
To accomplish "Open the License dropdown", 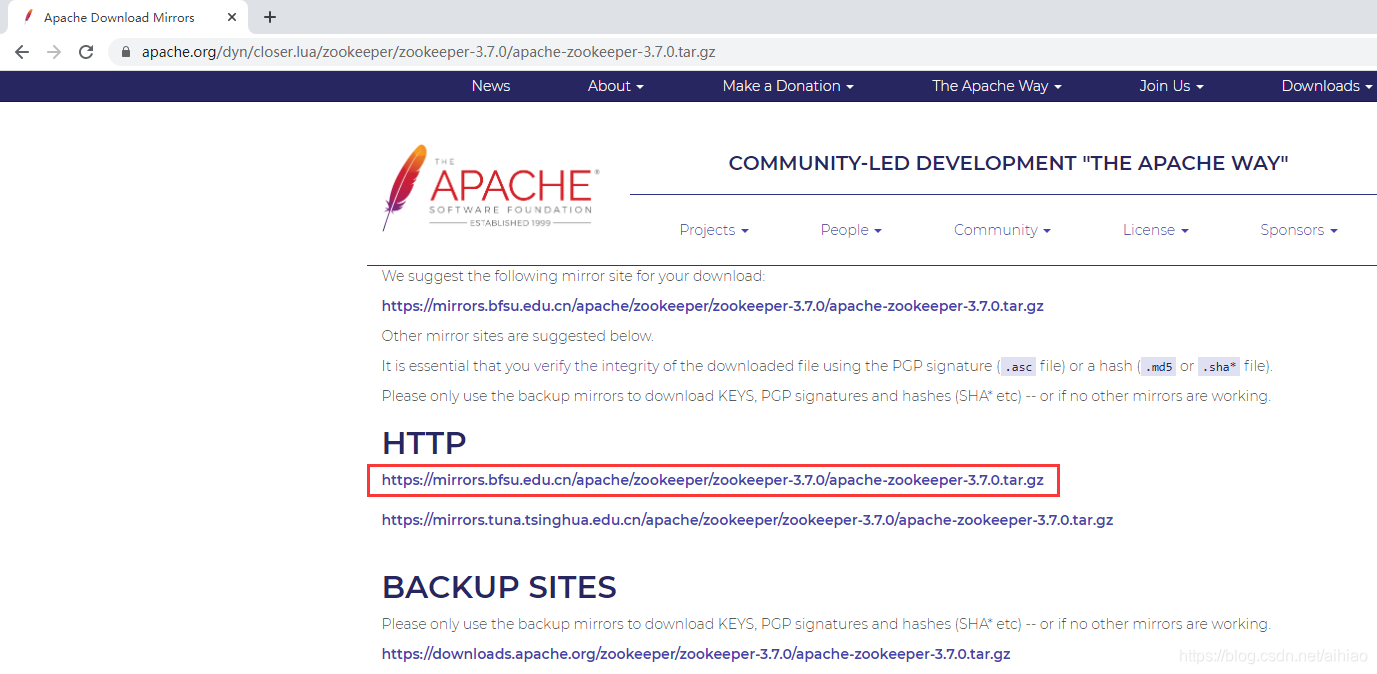I will (1156, 230).
